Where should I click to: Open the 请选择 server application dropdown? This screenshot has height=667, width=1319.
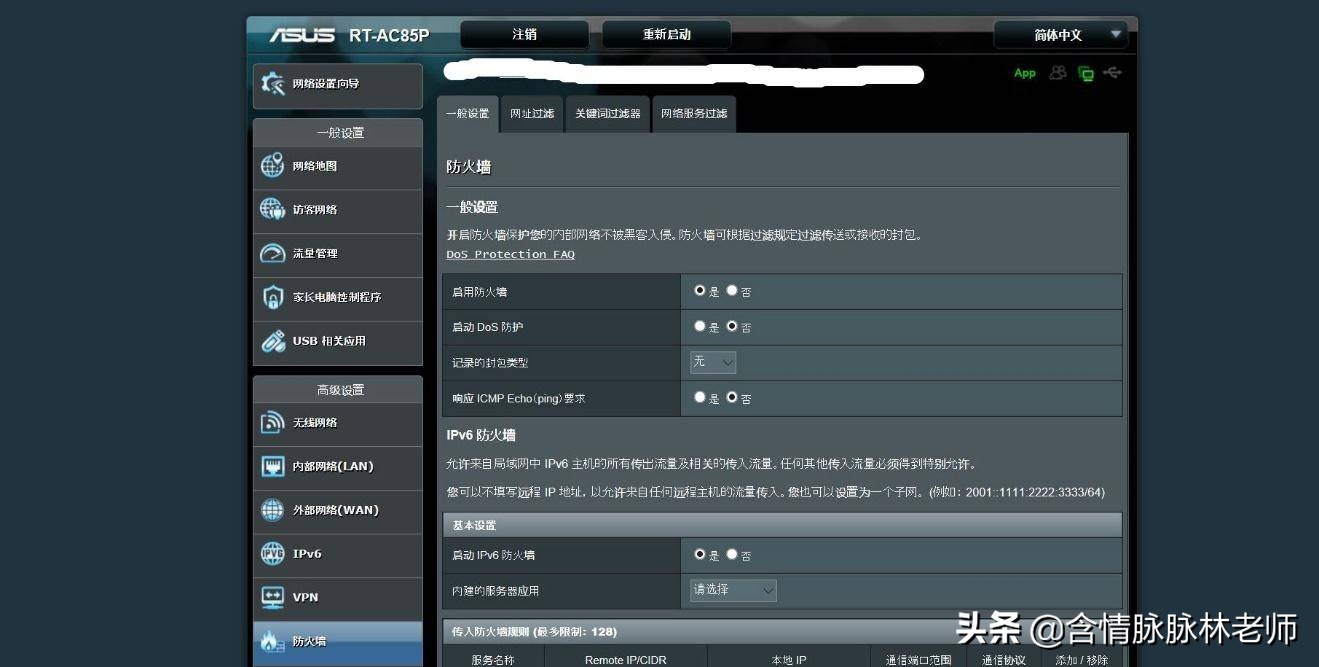(731, 590)
